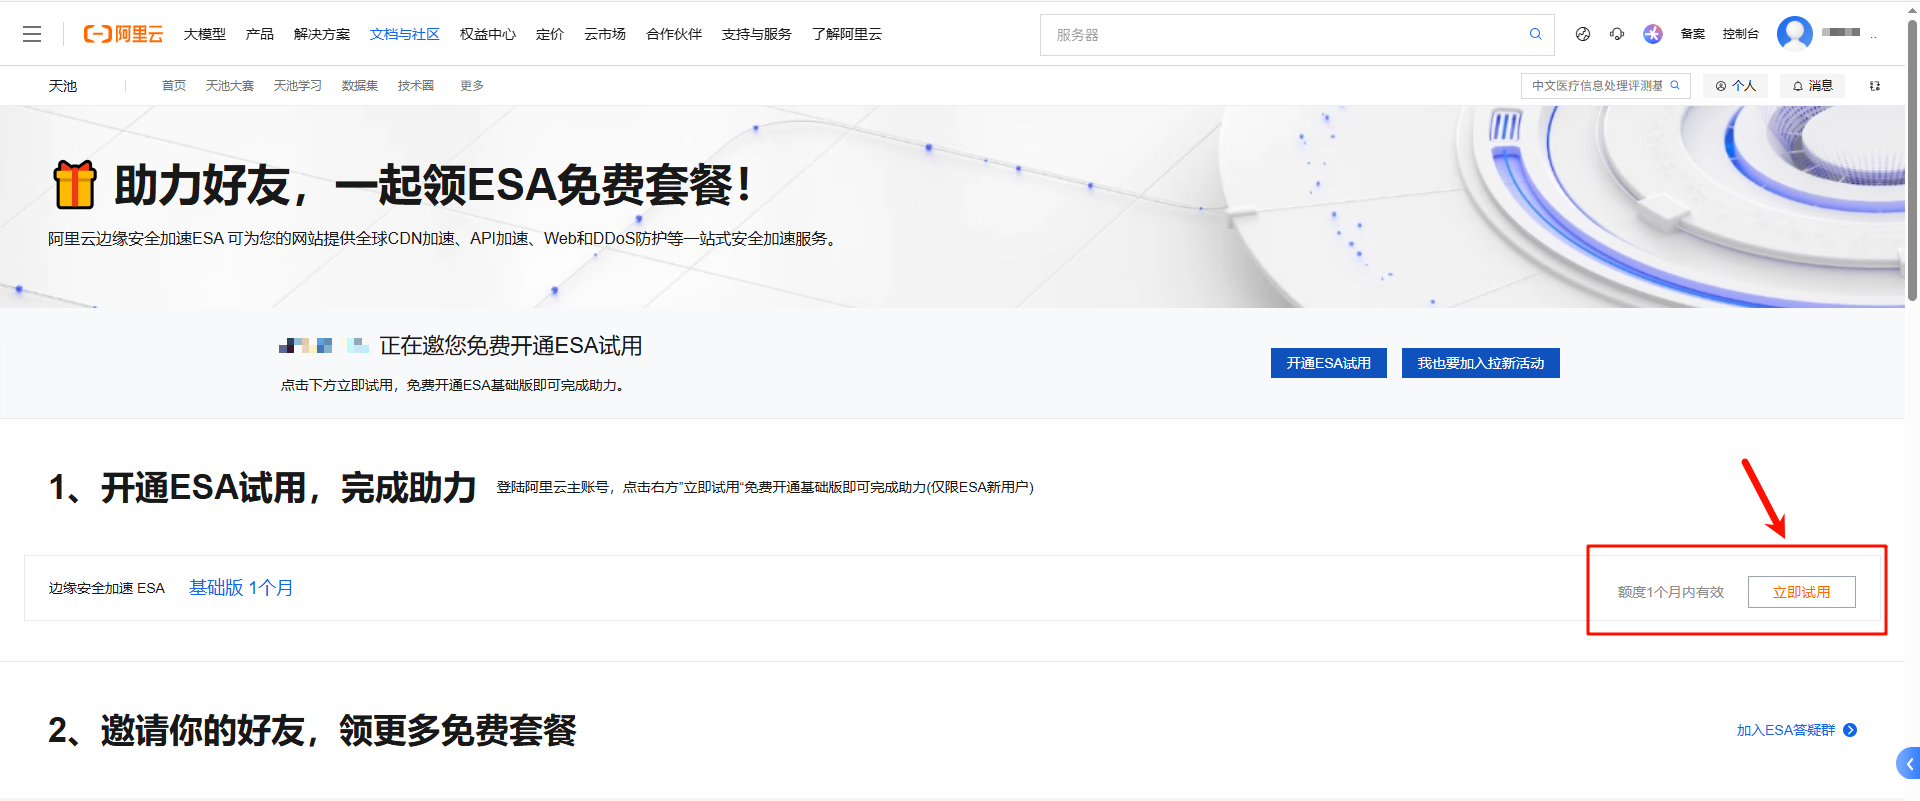
Task: Click the page vertical scrollbar
Action: point(1913,160)
